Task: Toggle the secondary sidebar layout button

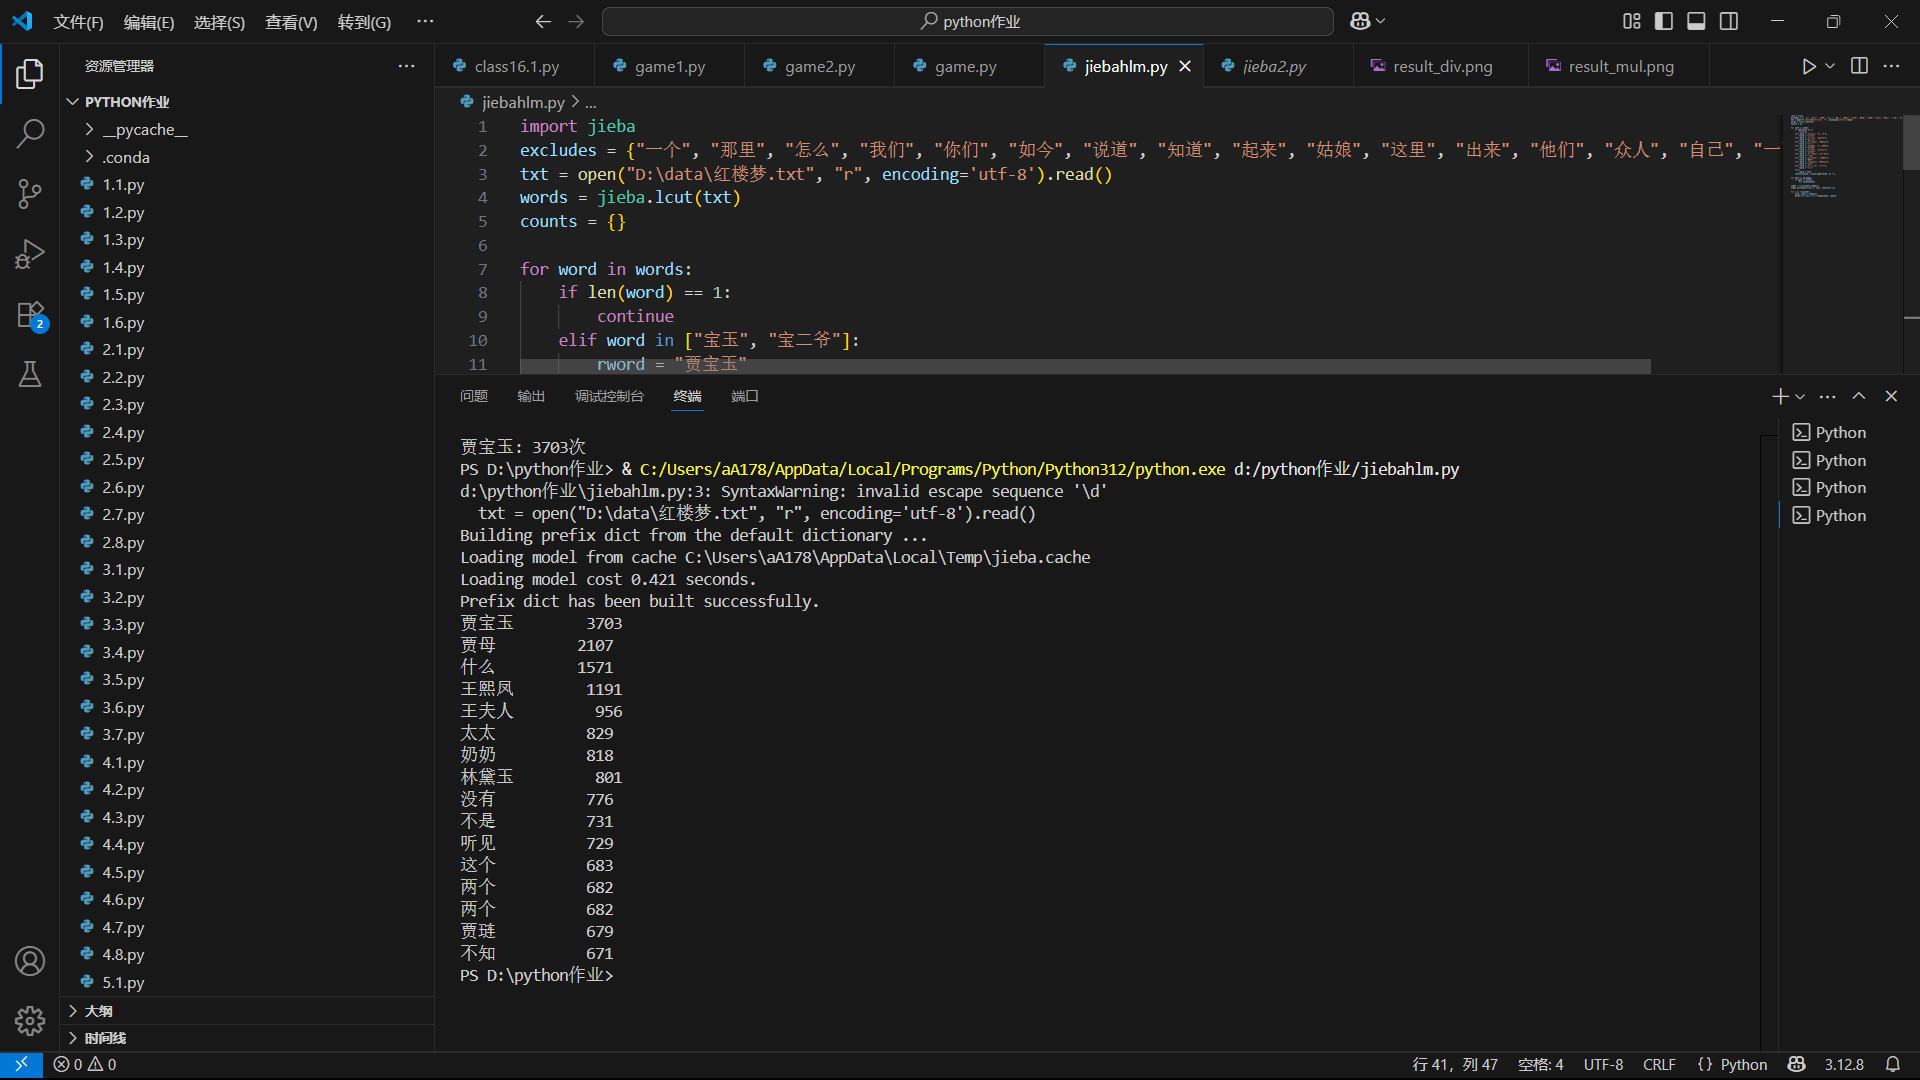Action: pos(1729,21)
